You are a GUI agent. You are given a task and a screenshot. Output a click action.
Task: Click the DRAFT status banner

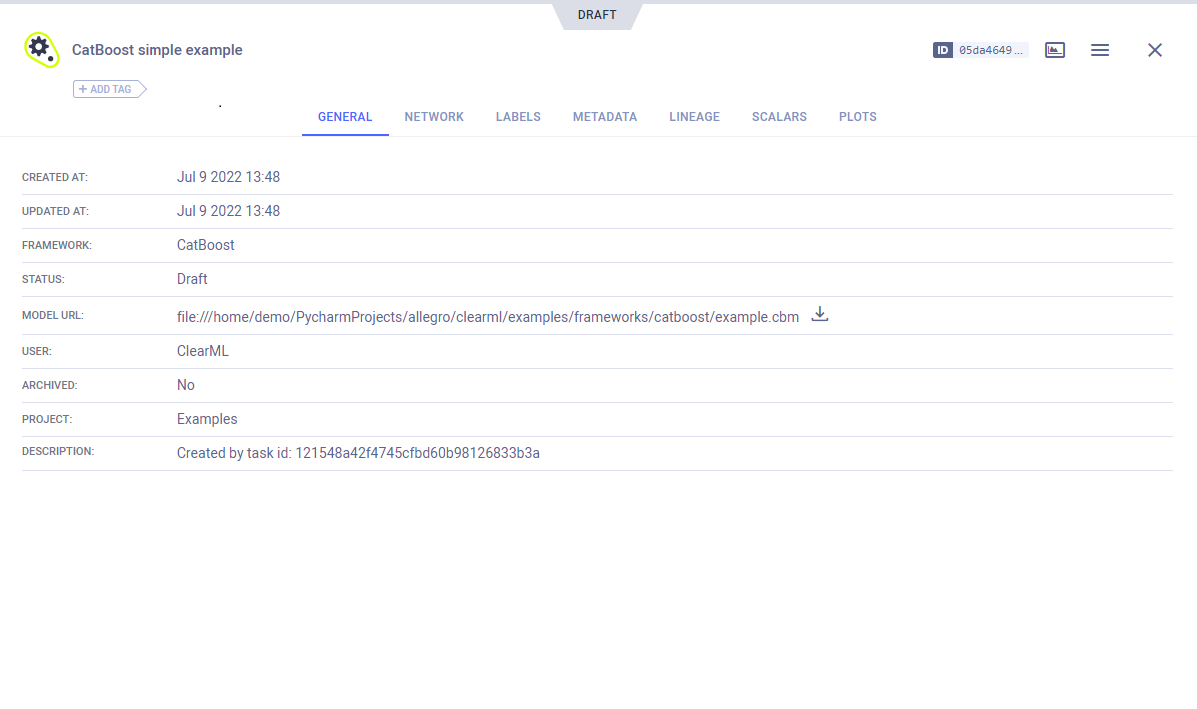click(x=597, y=15)
